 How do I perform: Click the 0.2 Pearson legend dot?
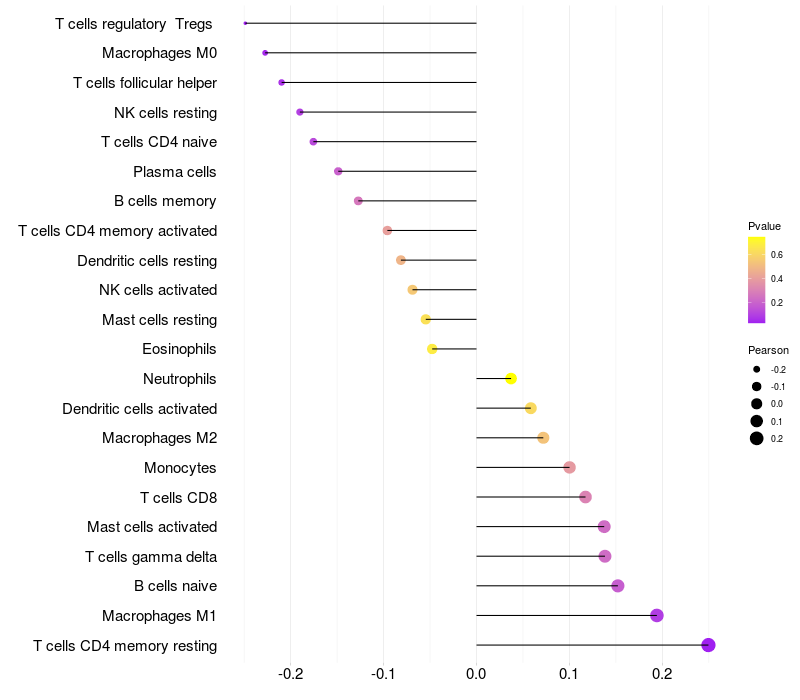pos(757,438)
